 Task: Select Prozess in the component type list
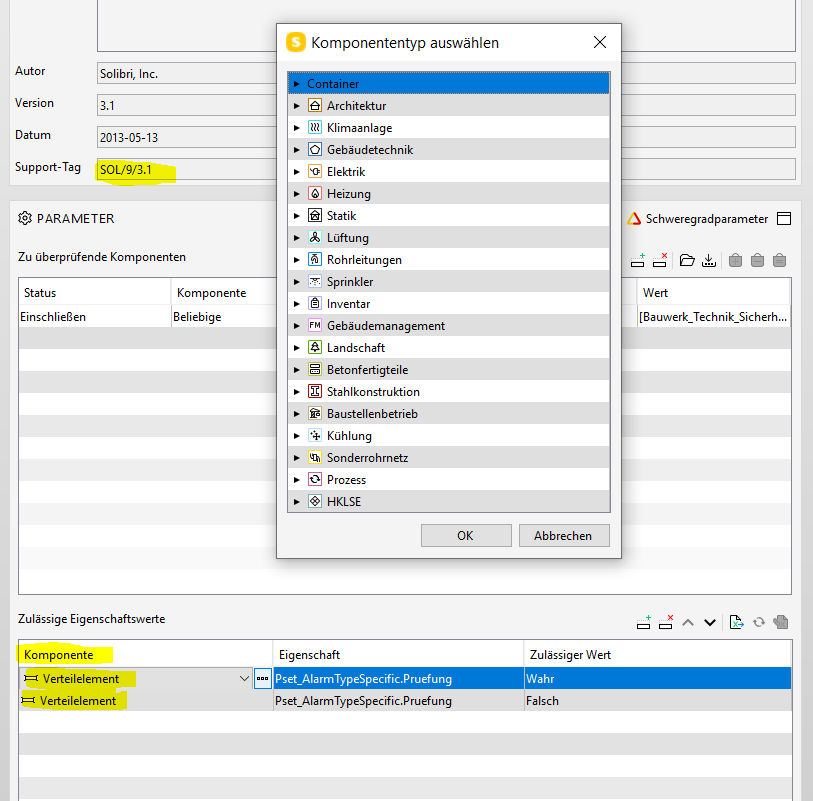tap(448, 480)
